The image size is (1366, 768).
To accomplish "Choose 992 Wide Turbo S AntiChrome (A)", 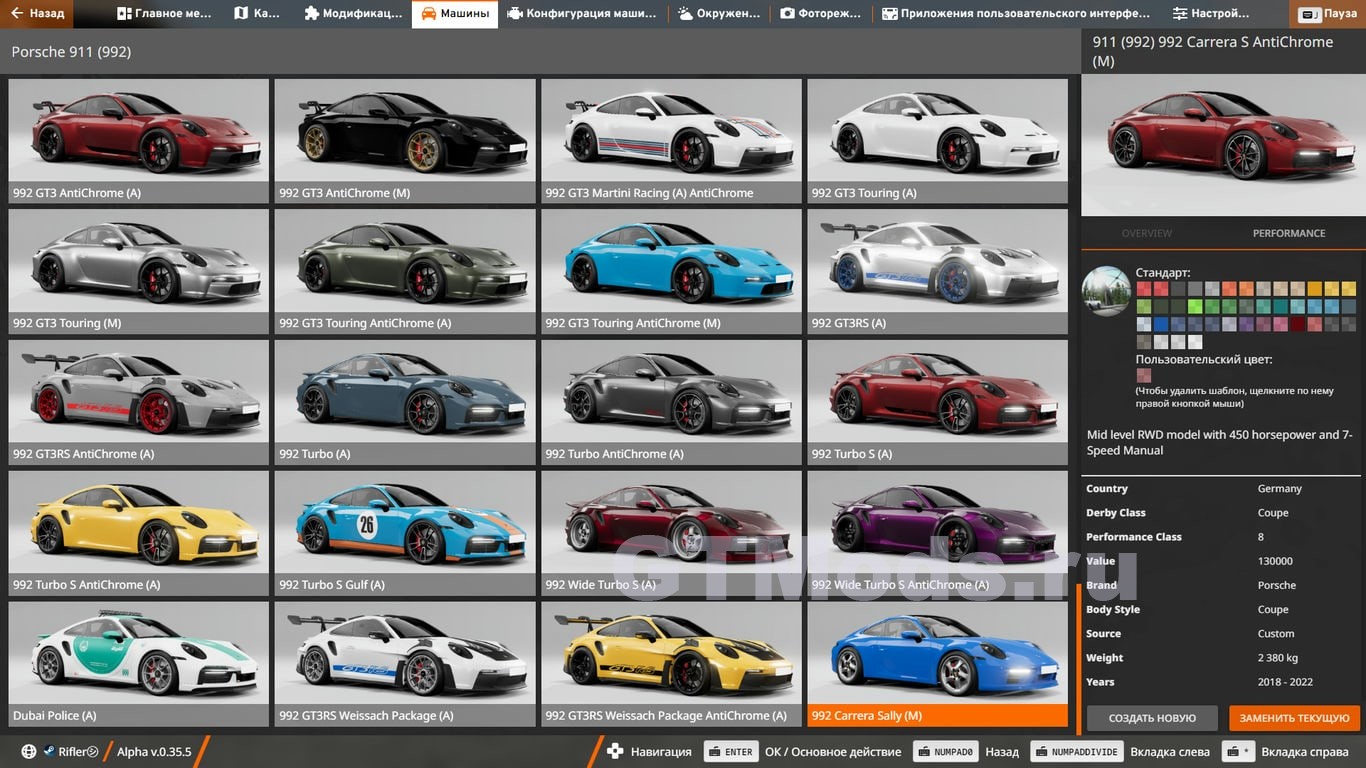I will pyautogui.click(x=938, y=534).
